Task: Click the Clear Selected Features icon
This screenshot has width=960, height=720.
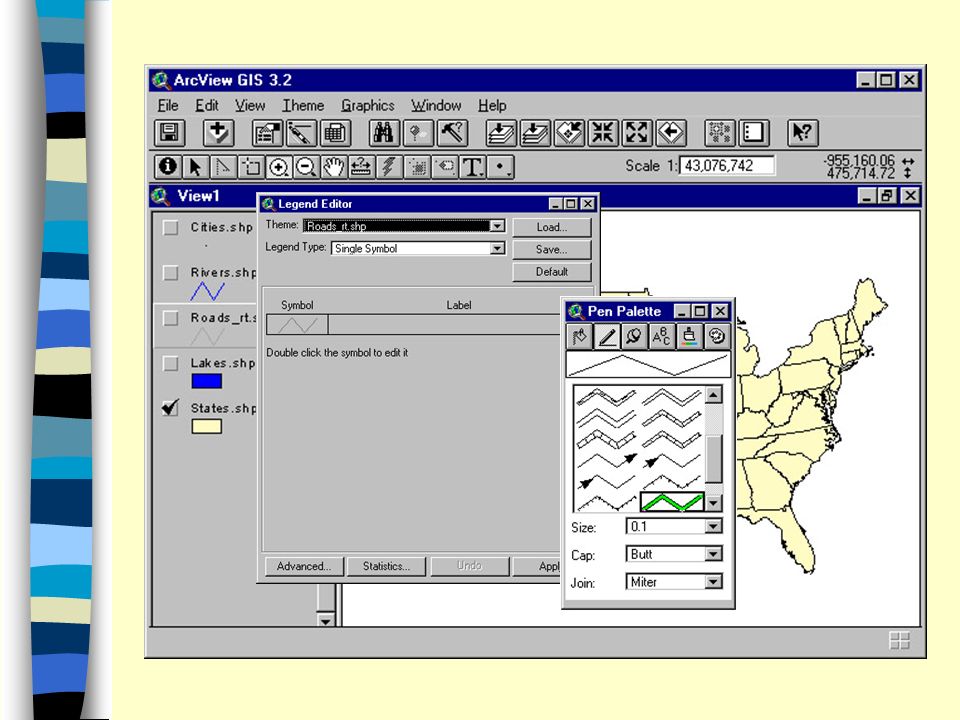Action: tap(754, 133)
